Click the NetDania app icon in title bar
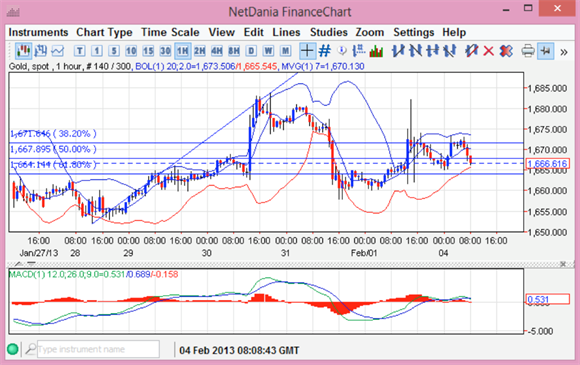This screenshot has height=365, width=580. coord(13,12)
